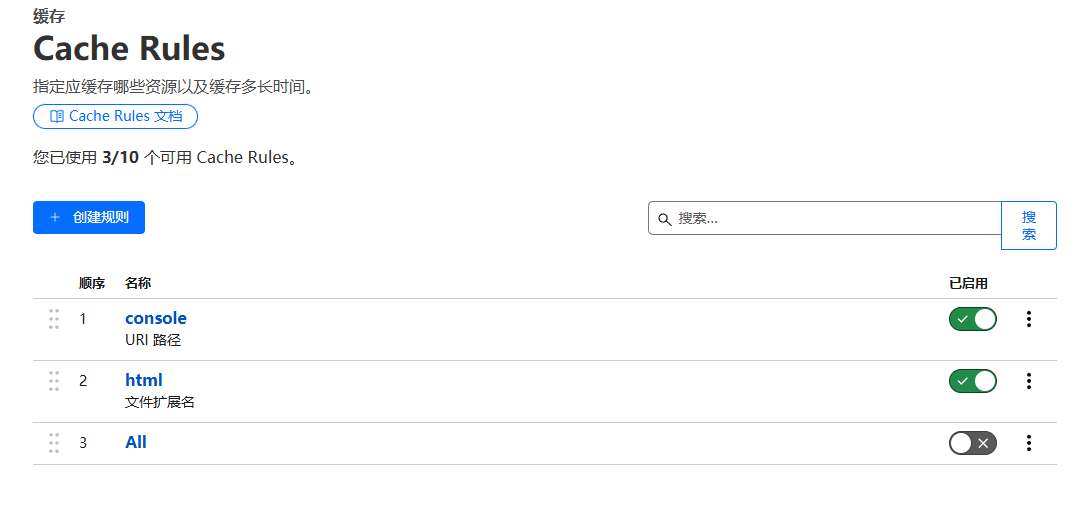
Task: Click the 搜索 button
Action: pyautogui.click(x=1028, y=225)
